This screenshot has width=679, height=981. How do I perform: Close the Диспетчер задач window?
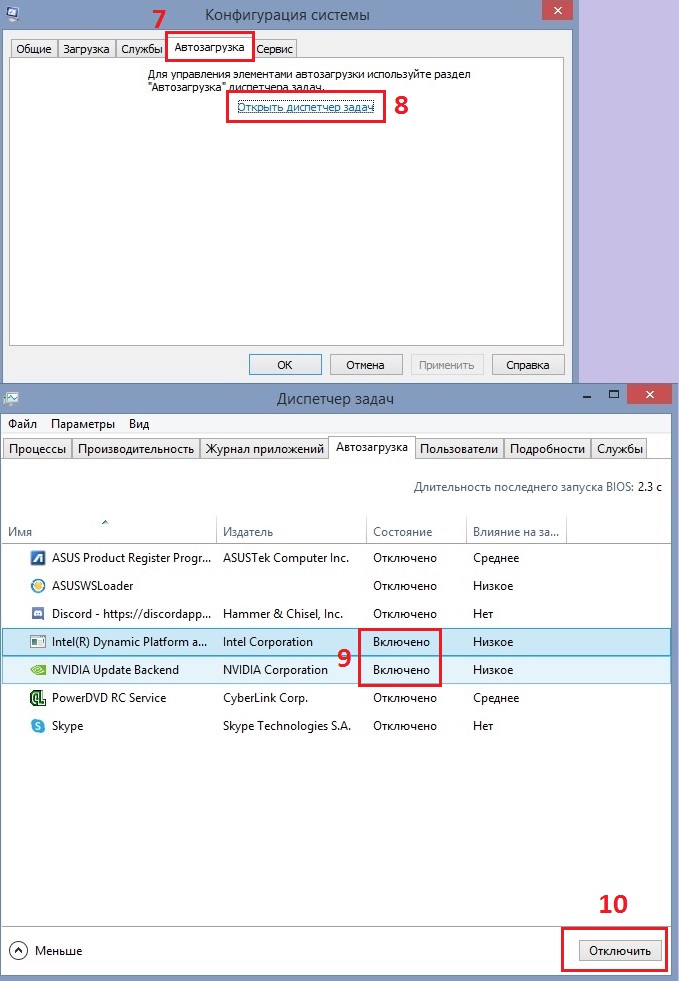click(x=650, y=394)
